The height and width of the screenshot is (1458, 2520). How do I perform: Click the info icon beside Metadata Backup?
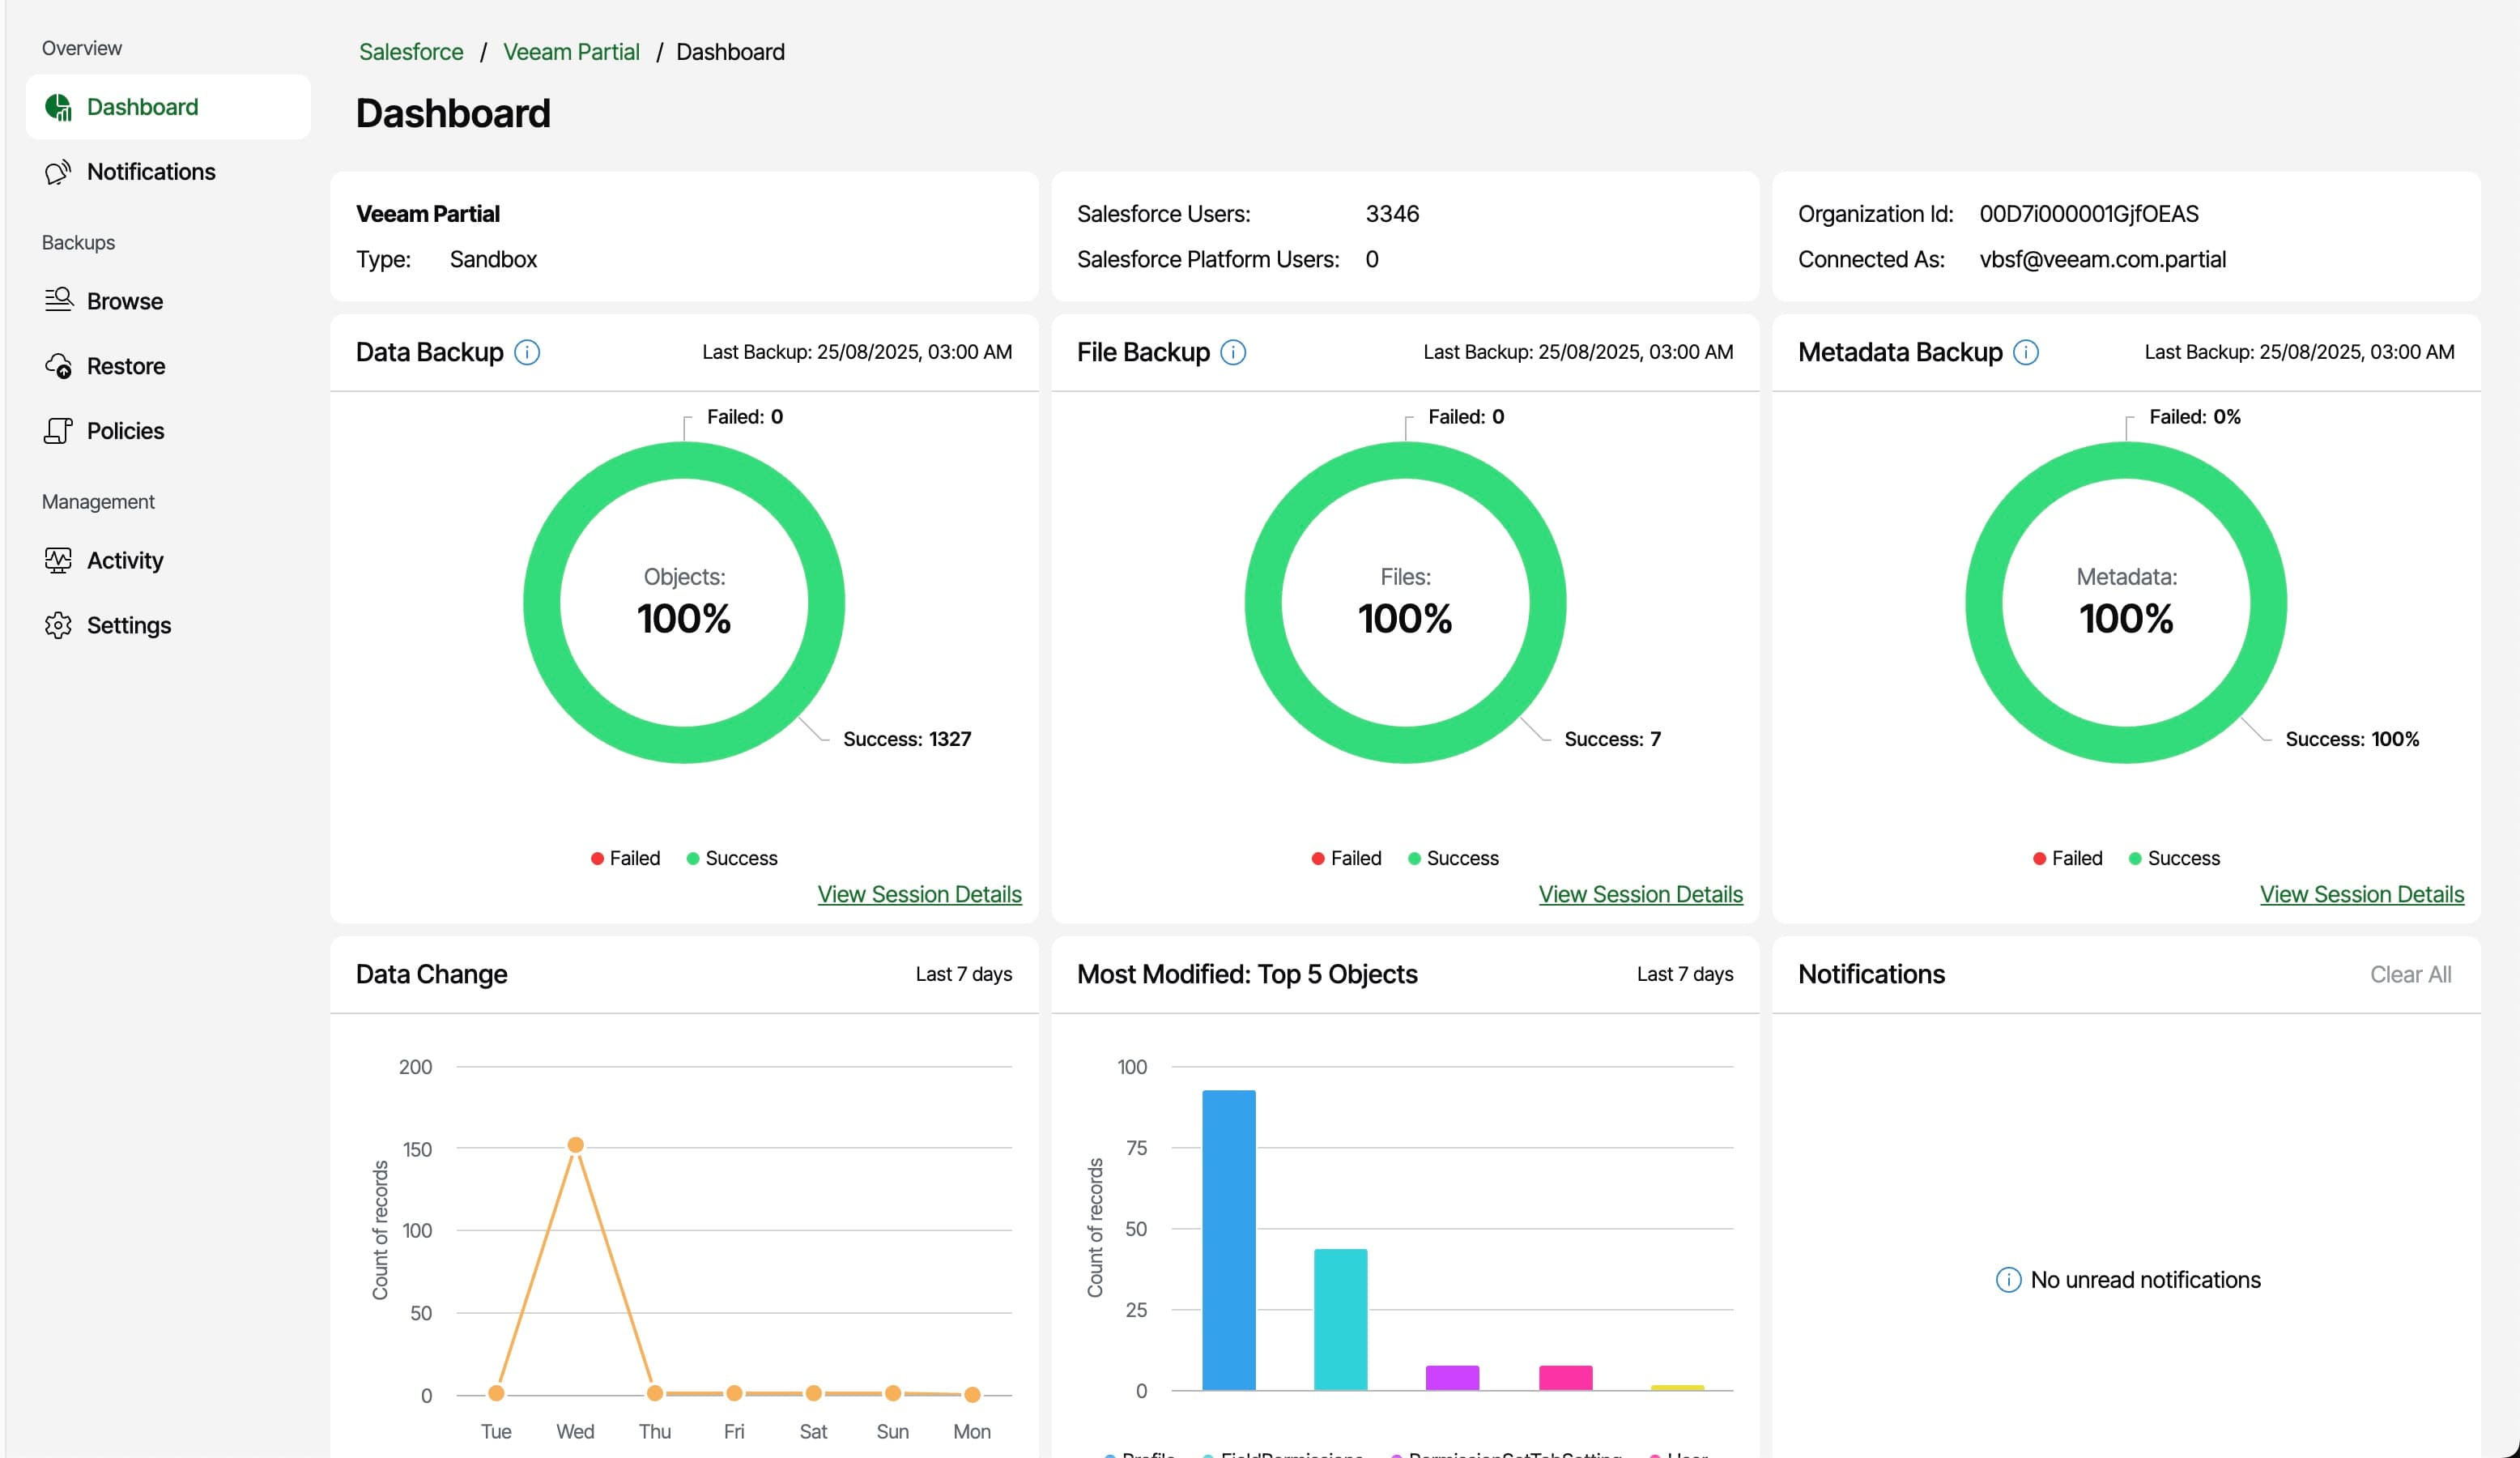[x=2026, y=352]
